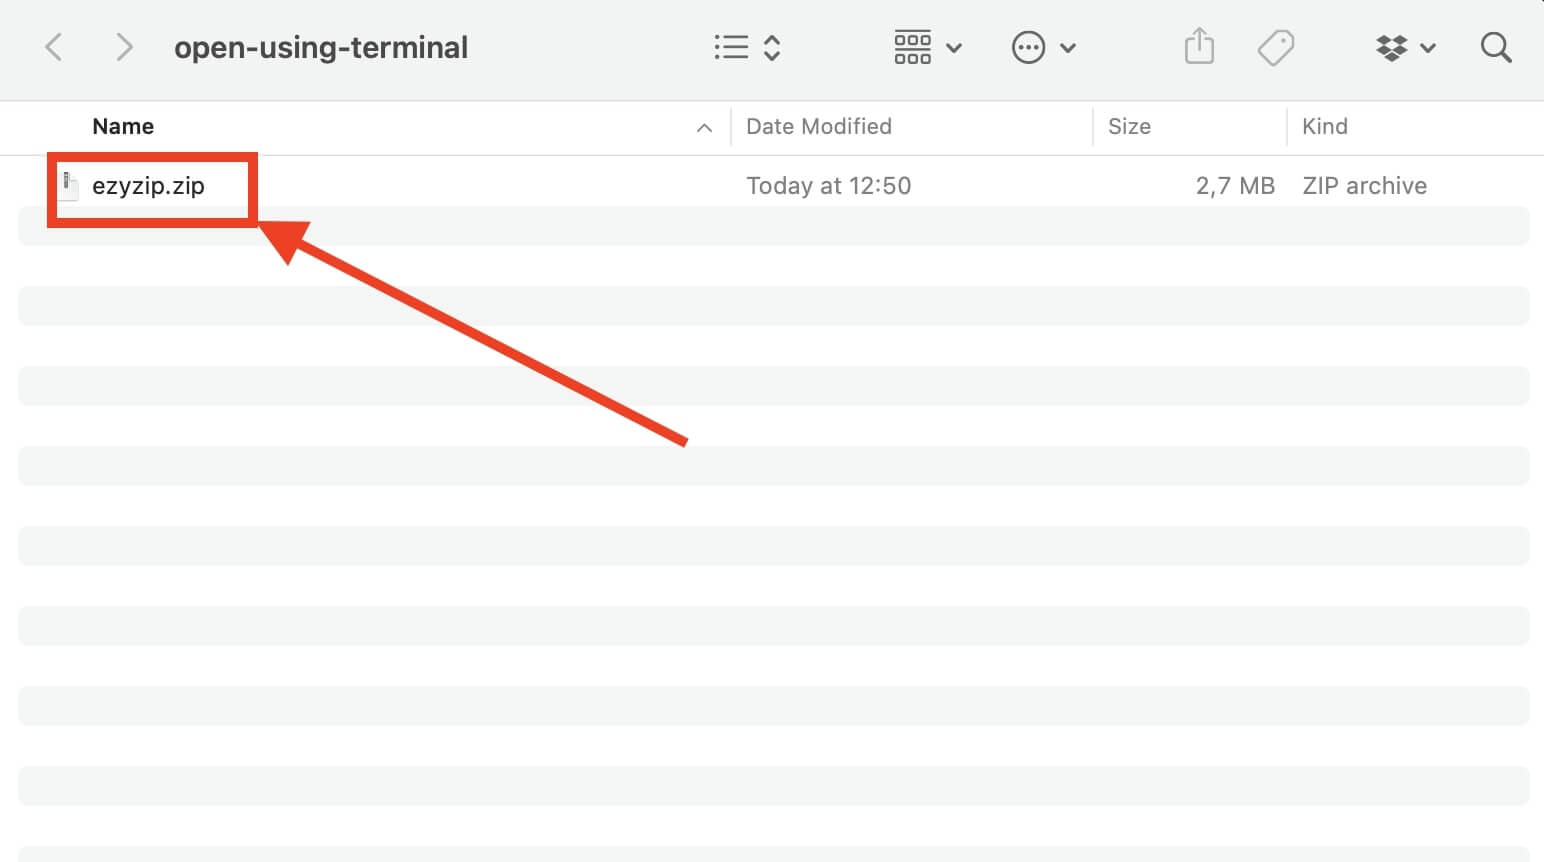This screenshot has height=862, width=1544.
Task: Sort files by Size column
Action: [x=1129, y=126]
